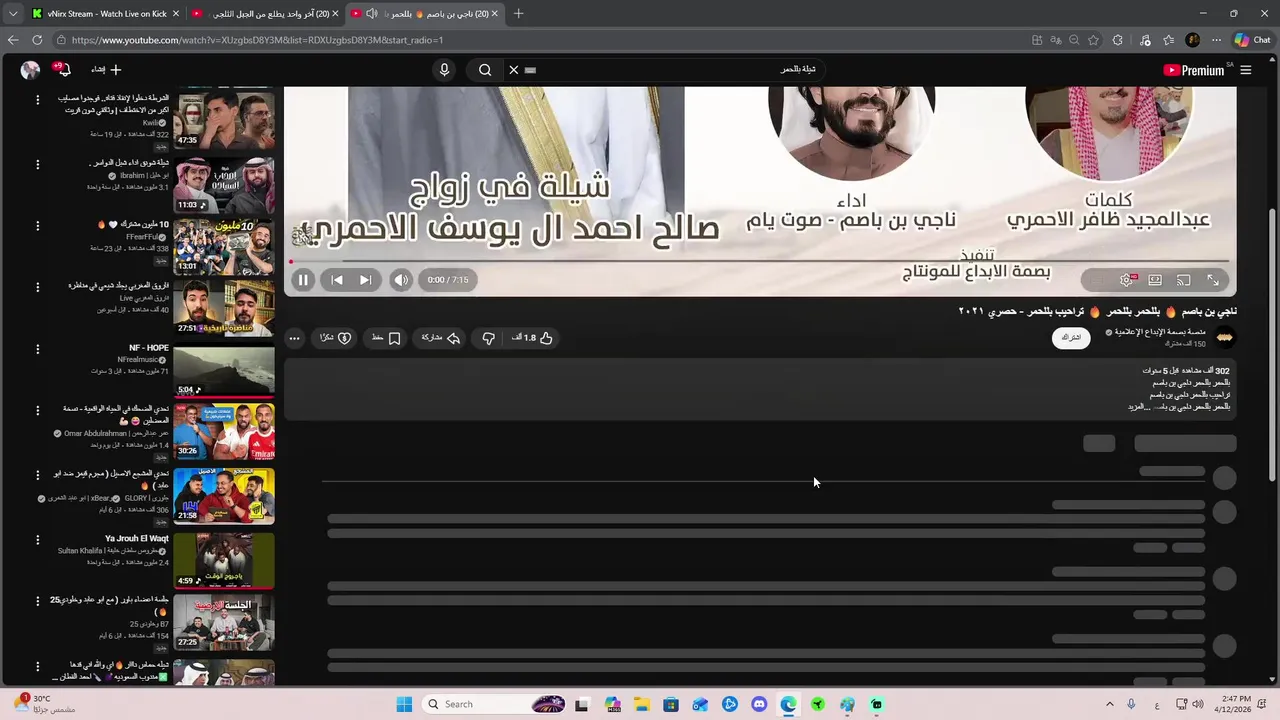
Task: Open the 27:25 duration video thumbnail
Action: [x=224, y=623]
